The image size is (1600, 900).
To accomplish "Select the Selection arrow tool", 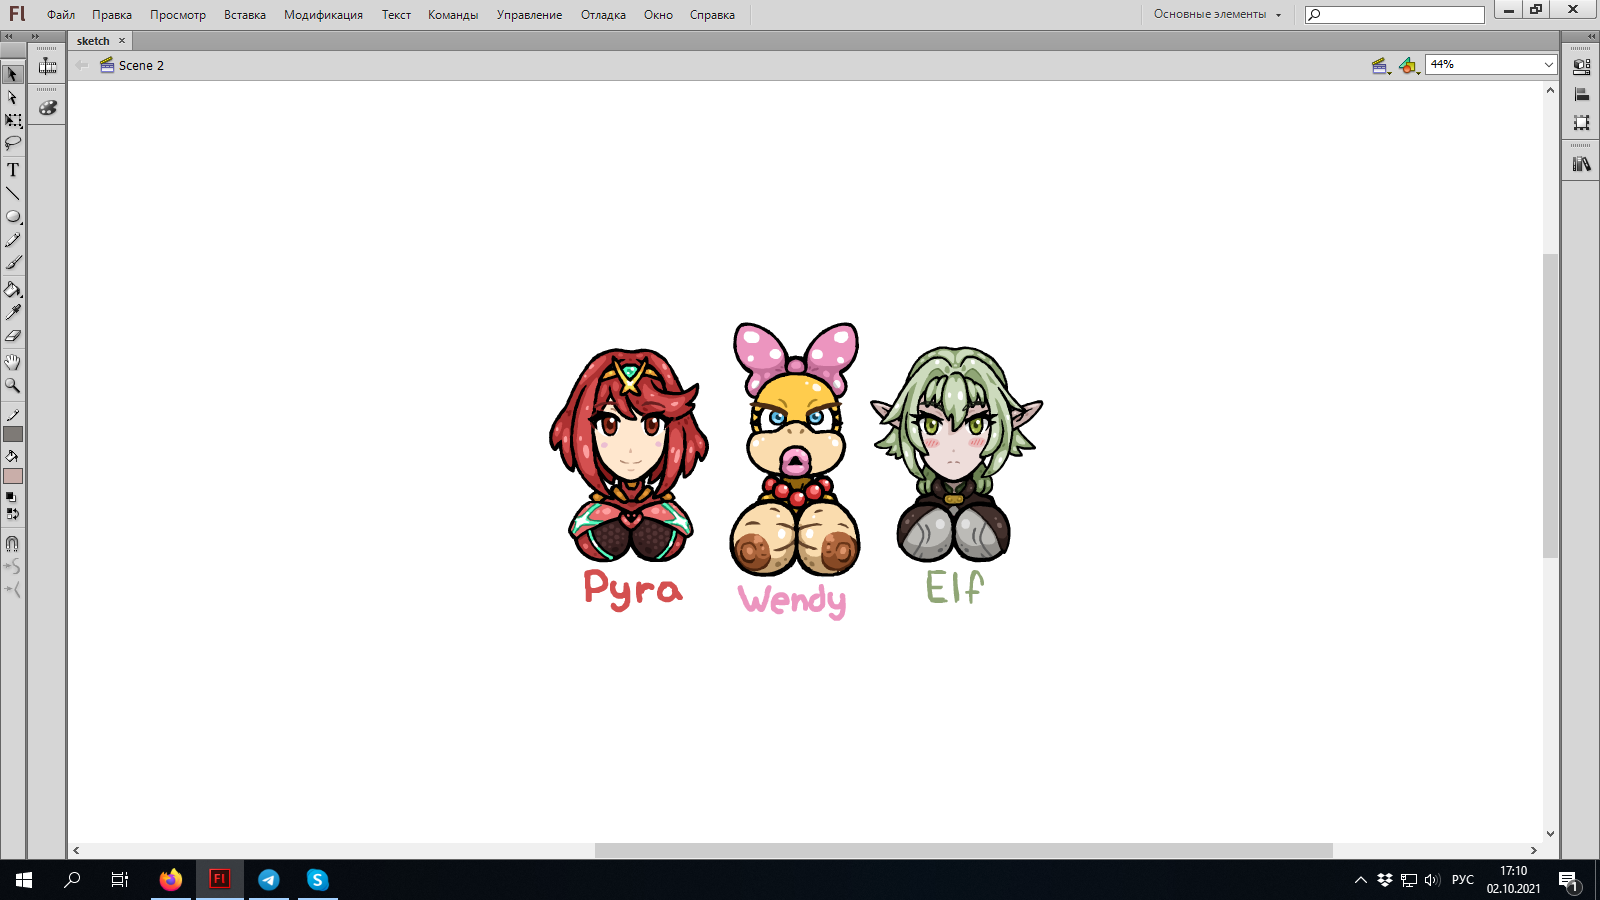I will (x=13, y=74).
